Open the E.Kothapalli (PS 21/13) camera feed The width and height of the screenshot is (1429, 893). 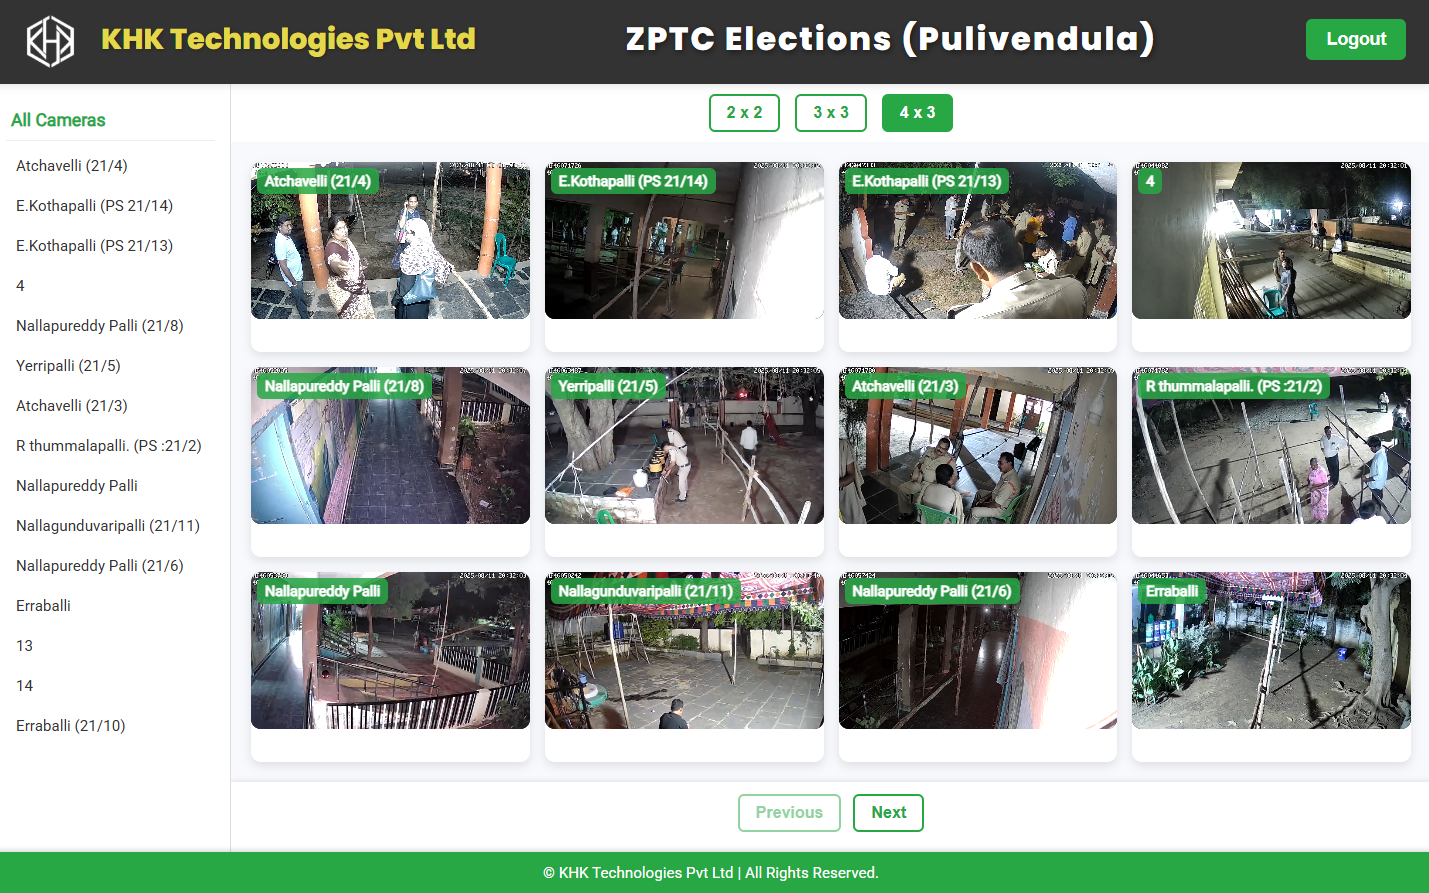[x=978, y=240]
